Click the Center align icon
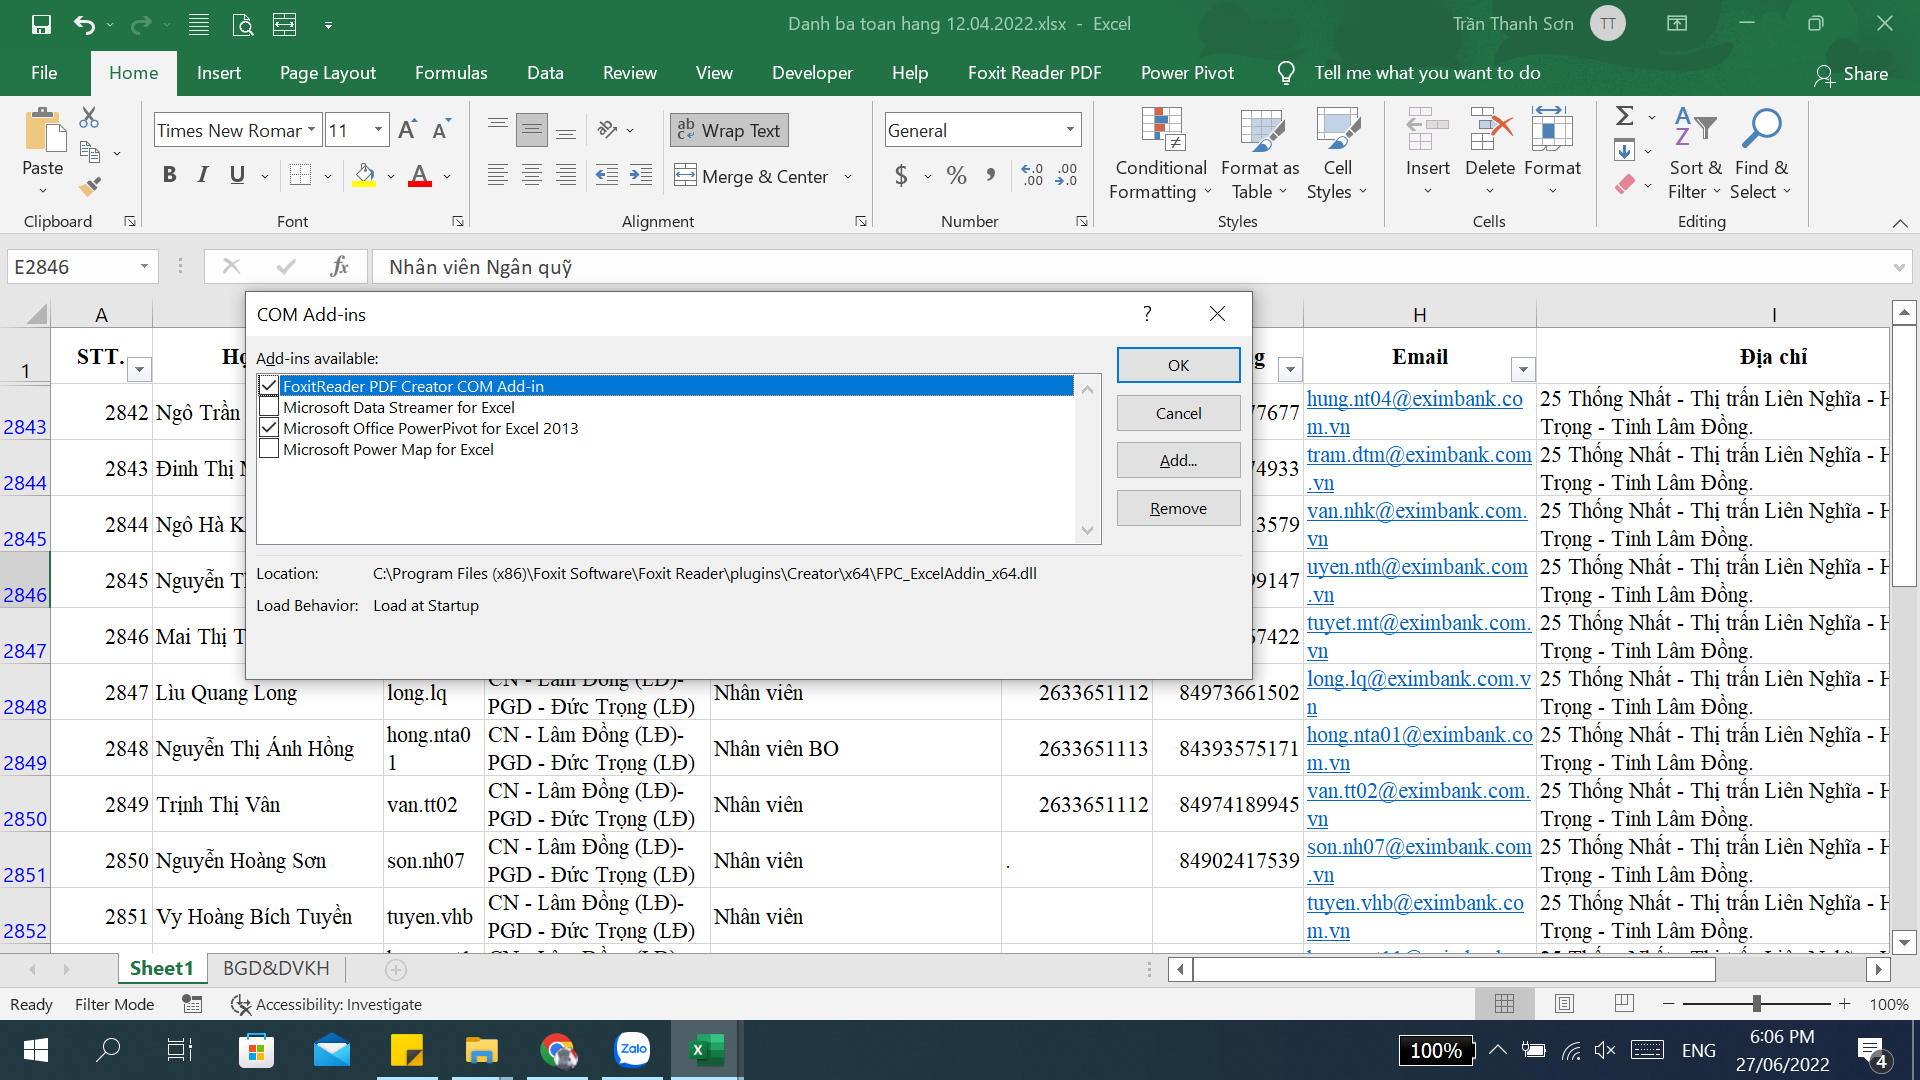The image size is (1920, 1080). tap(532, 176)
